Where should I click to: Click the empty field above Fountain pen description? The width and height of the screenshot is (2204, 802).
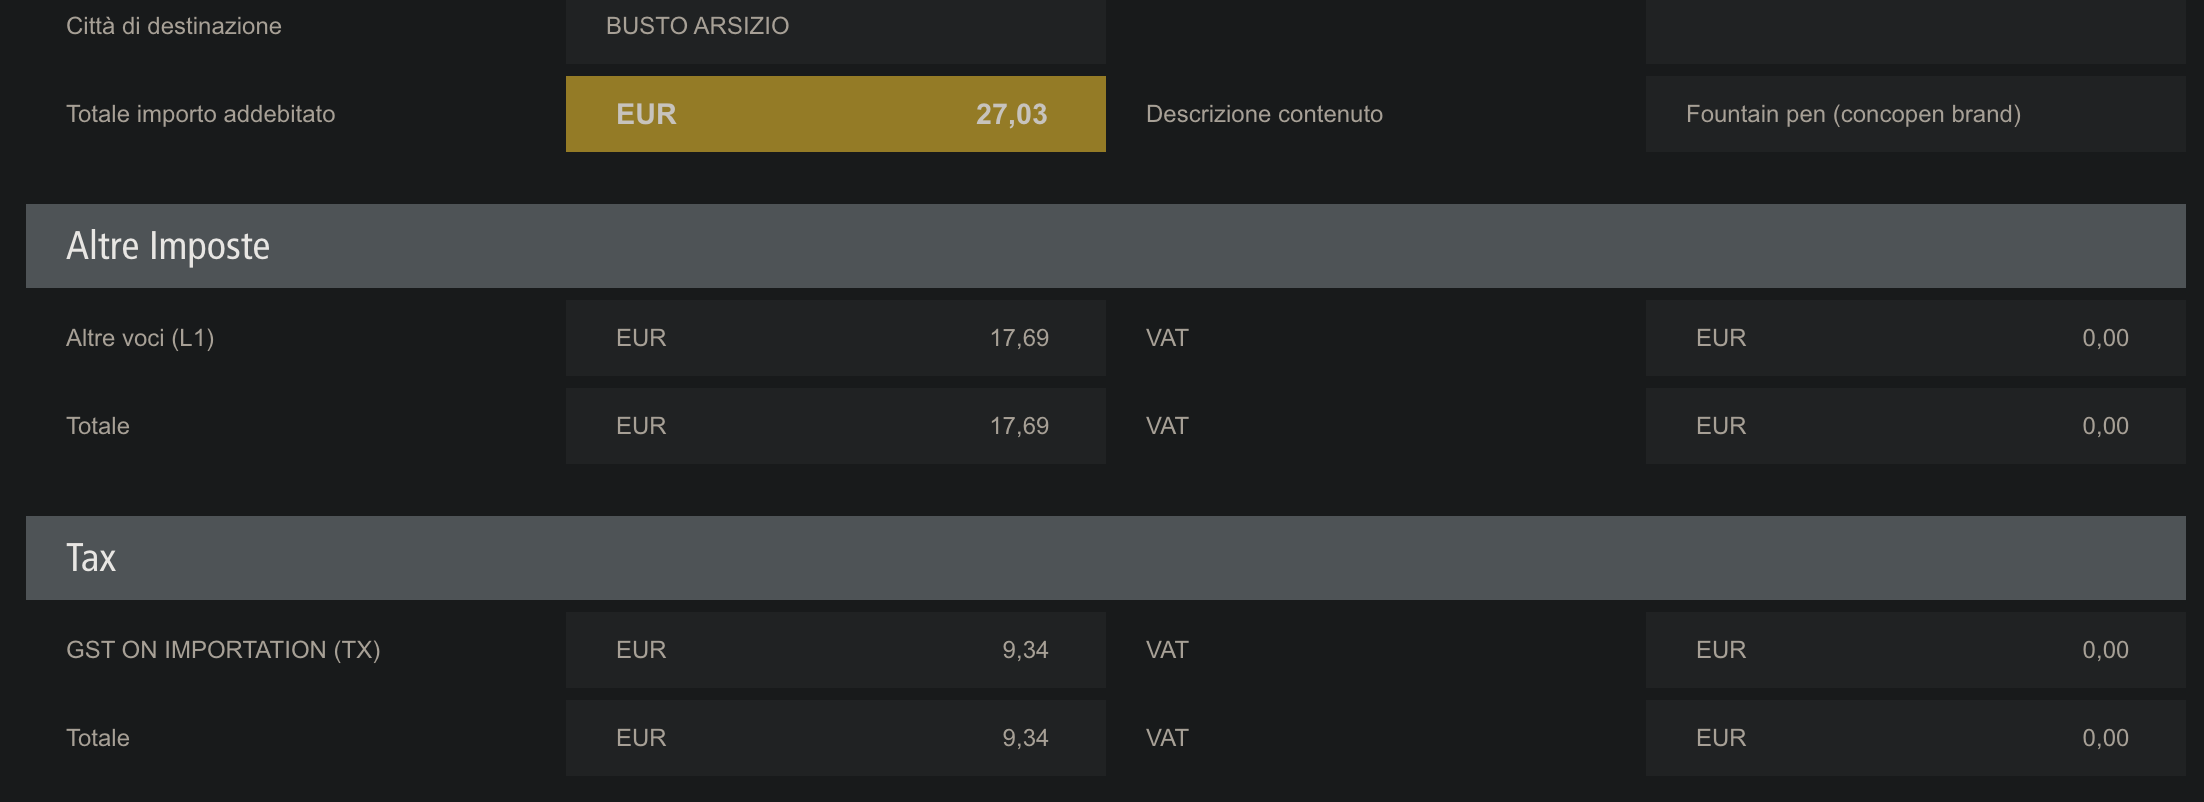pos(1914,30)
